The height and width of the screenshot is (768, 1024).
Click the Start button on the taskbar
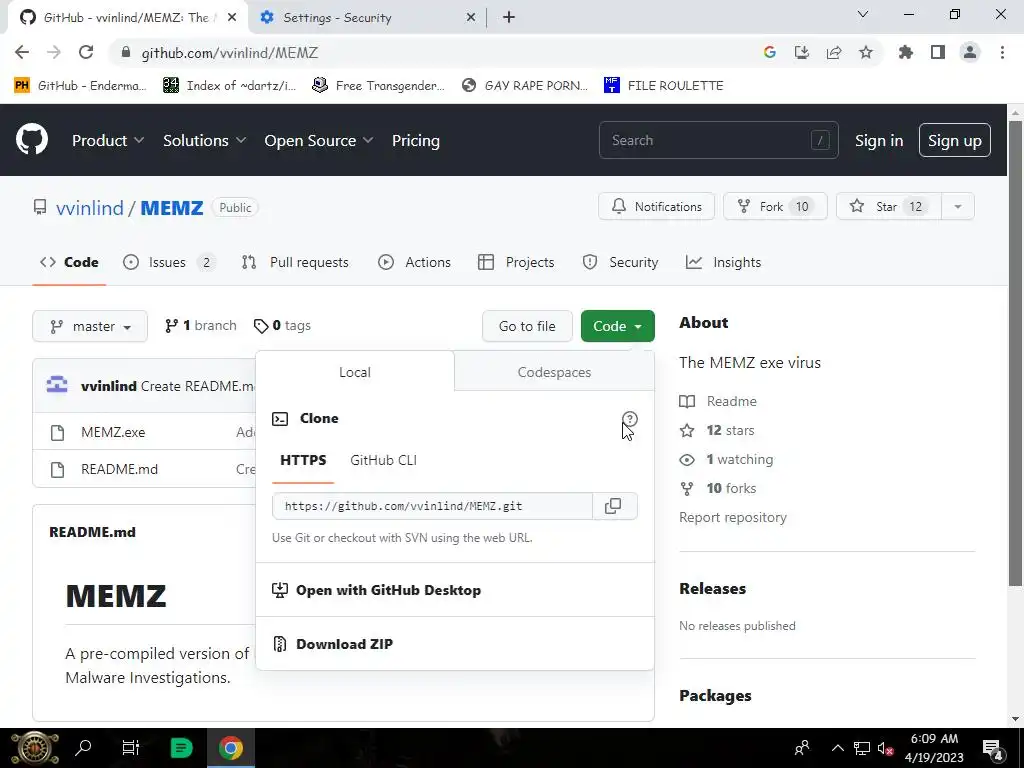tap(35, 748)
